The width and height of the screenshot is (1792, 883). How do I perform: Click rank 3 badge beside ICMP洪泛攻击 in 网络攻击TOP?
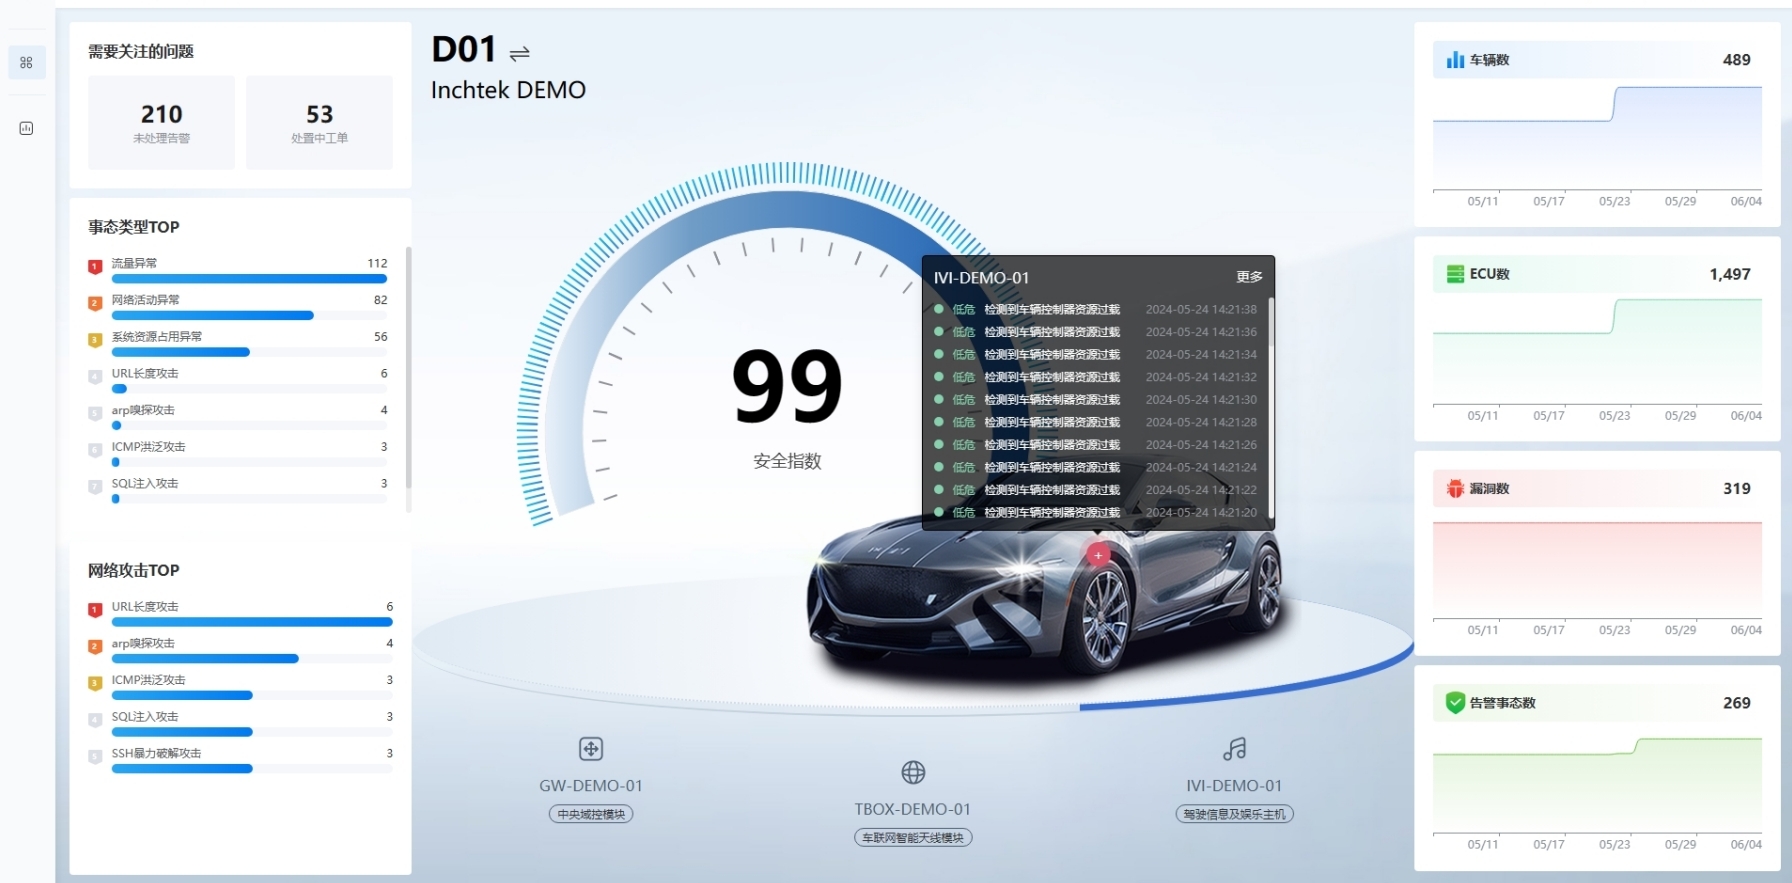pyautogui.click(x=95, y=683)
